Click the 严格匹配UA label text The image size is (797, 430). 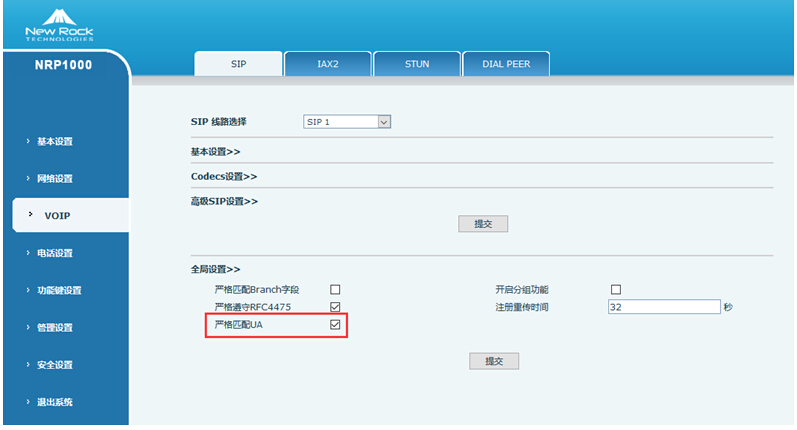pyautogui.click(x=238, y=324)
